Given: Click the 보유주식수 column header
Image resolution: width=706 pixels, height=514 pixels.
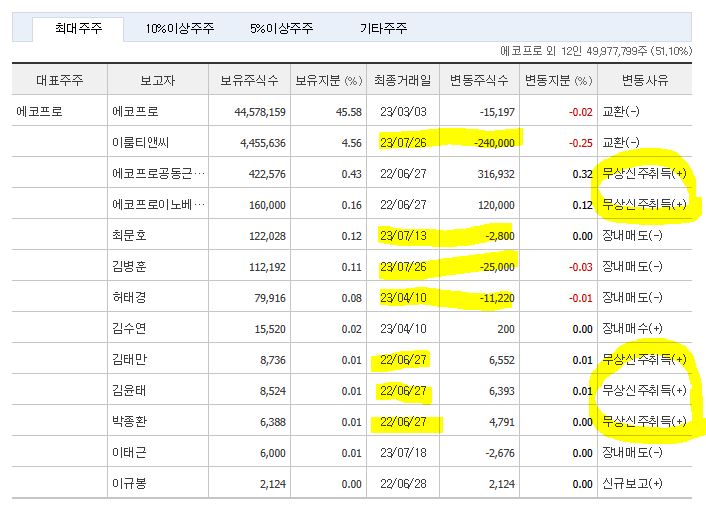Looking at the screenshot, I should coord(249,80).
